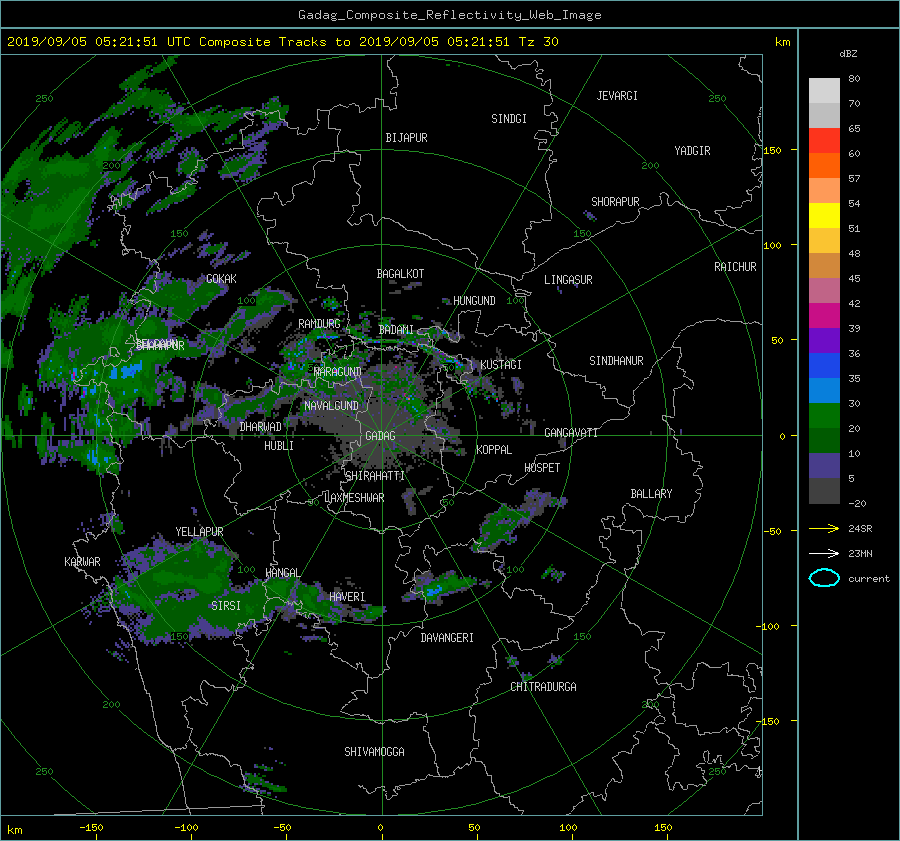This screenshot has height=841, width=900.
Task: Click the DAVANGERI city label
Action: coord(447,638)
